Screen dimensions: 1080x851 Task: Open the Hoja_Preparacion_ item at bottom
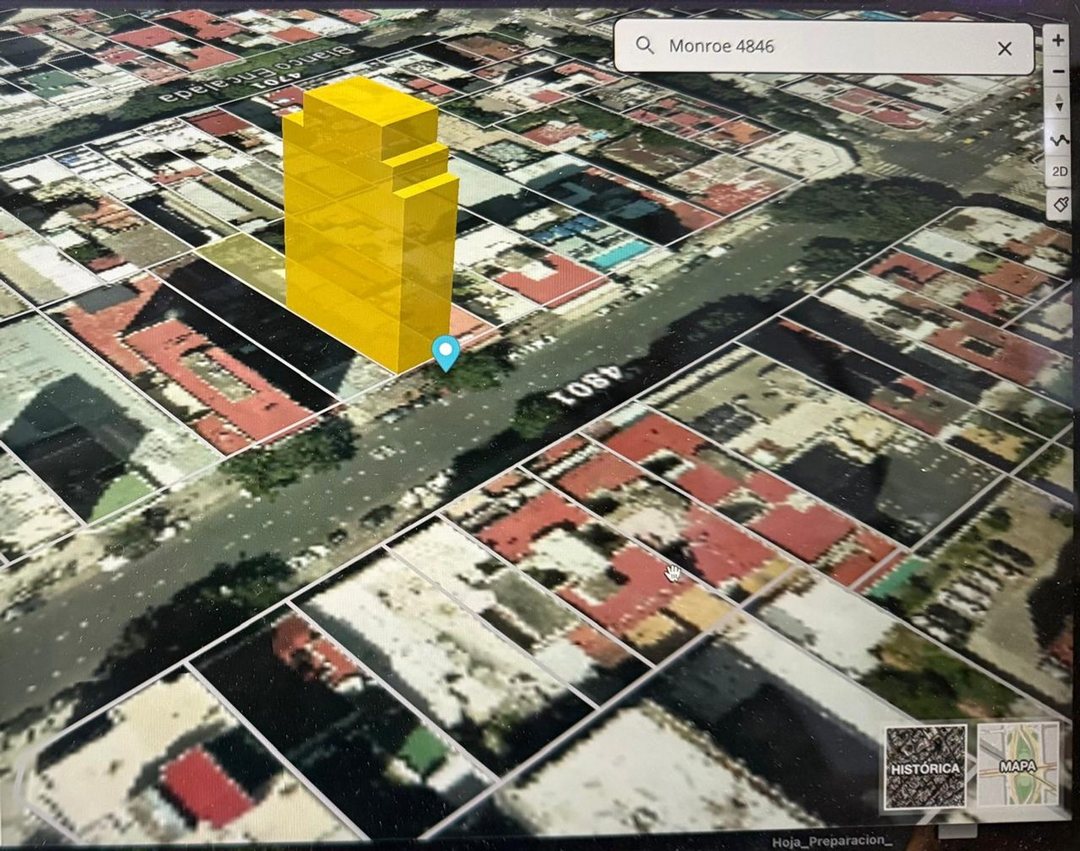point(831,841)
